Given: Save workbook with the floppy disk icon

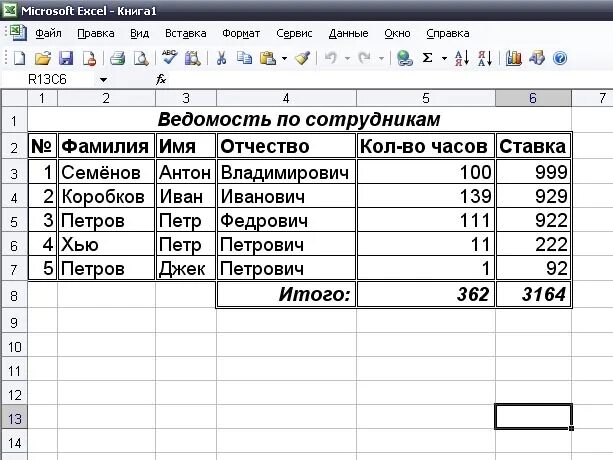Looking at the screenshot, I should [x=66, y=59].
